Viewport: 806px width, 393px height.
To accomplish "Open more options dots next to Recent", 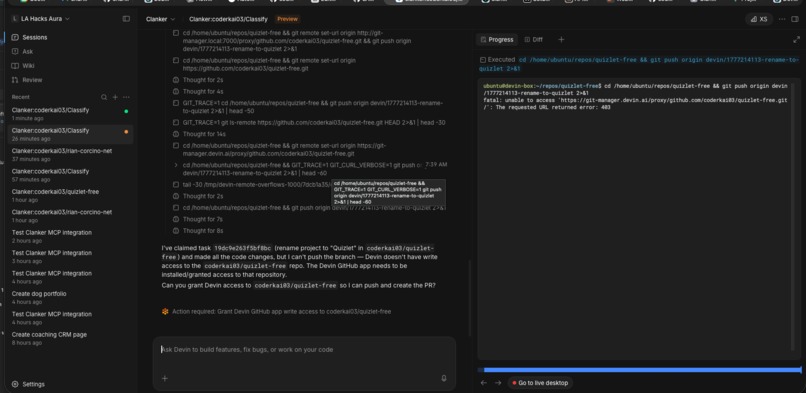I will 126,97.
